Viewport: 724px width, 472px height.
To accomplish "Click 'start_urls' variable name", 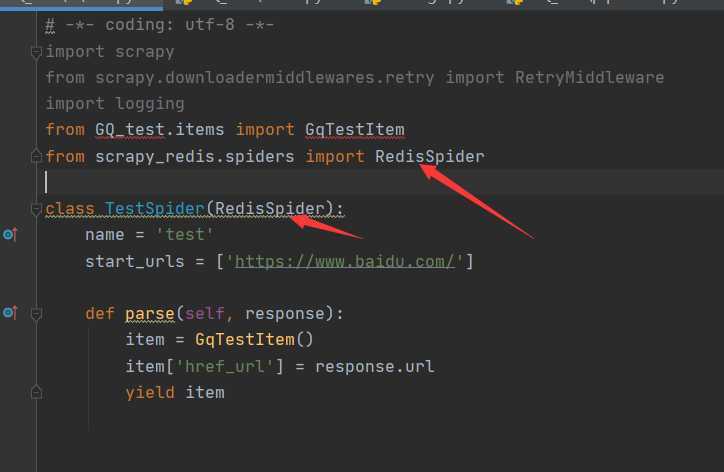I will click(x=135, y=262).
